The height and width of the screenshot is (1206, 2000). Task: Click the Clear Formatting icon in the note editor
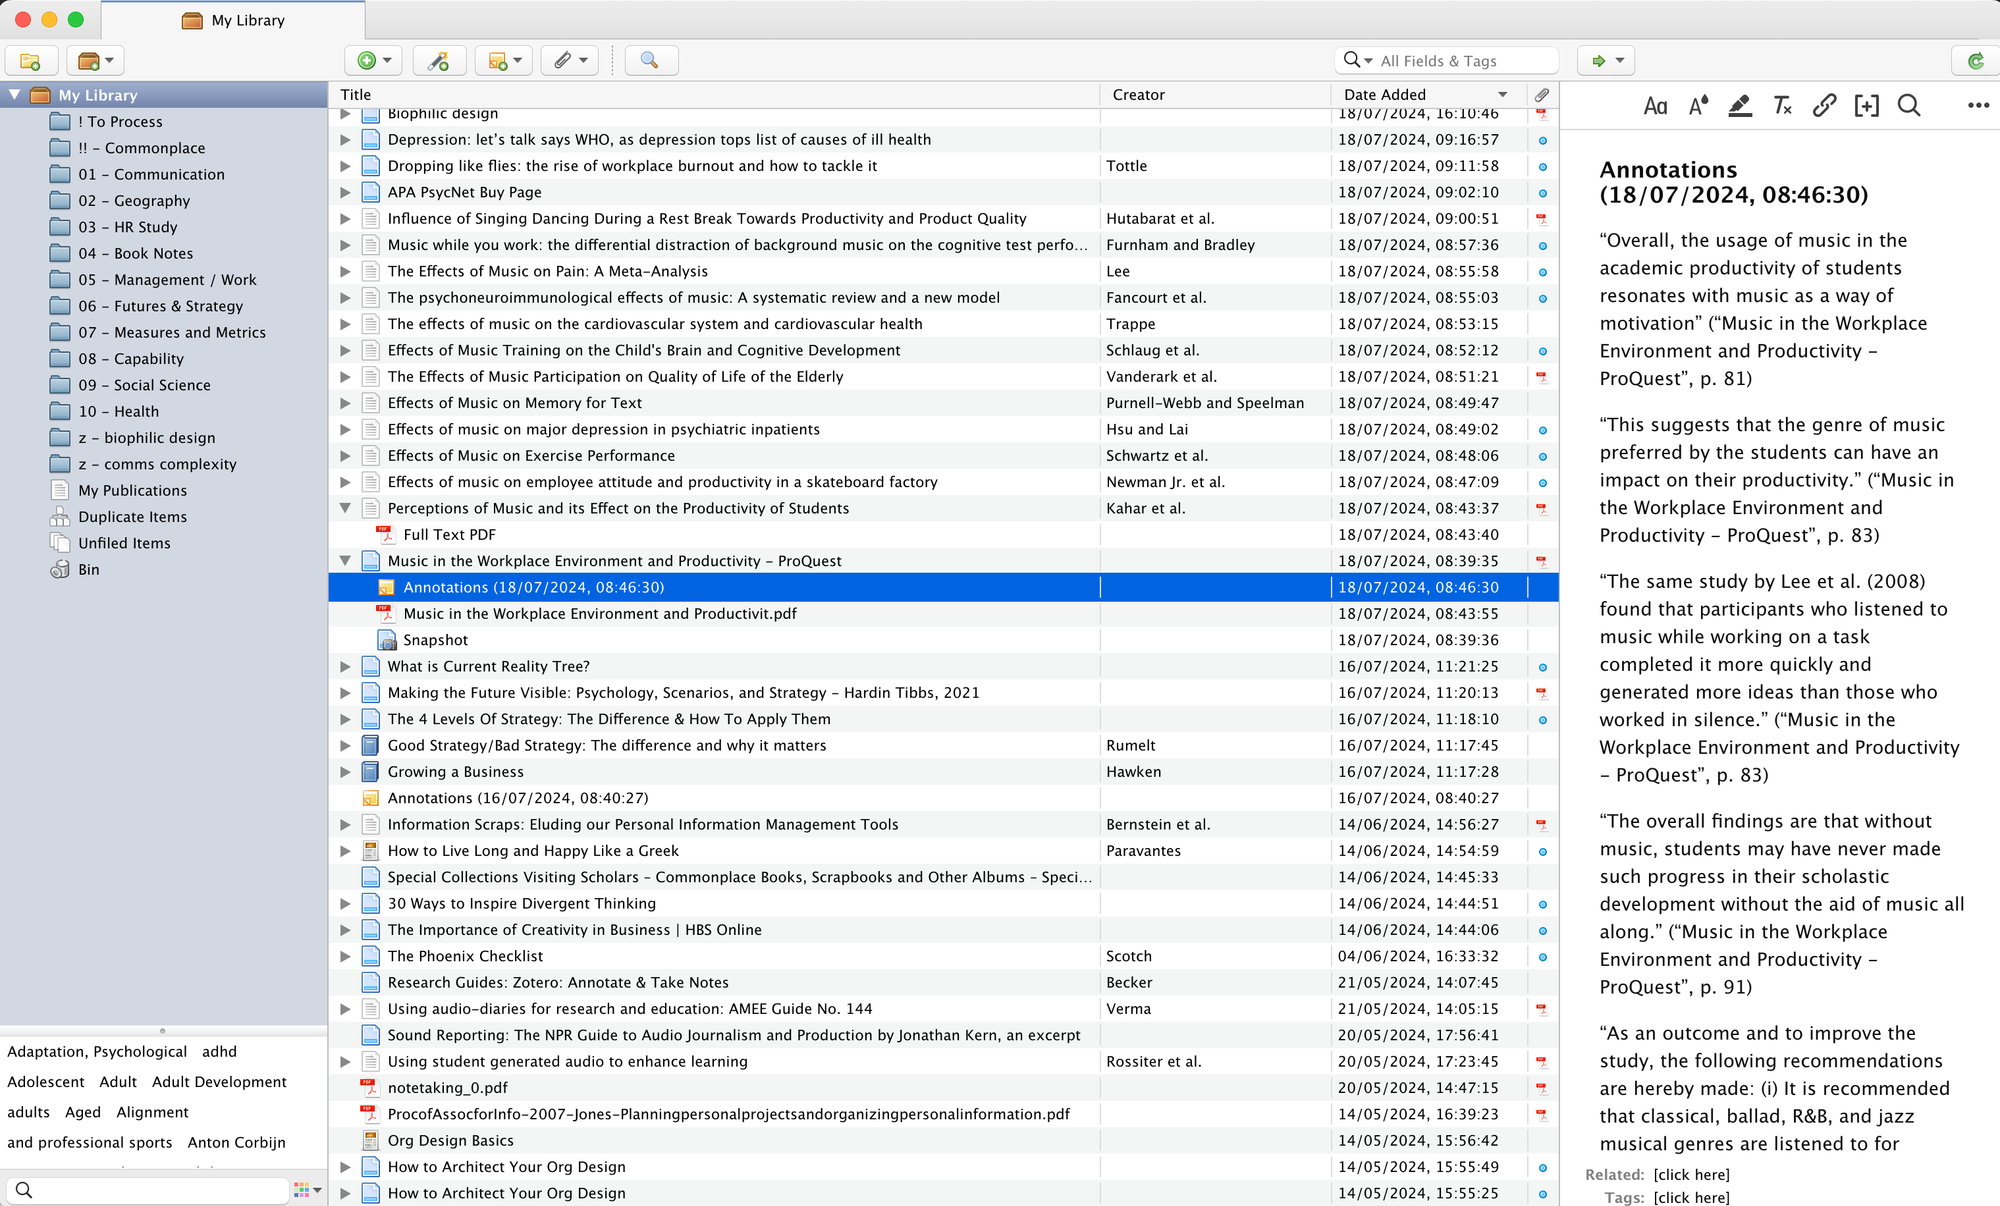pos(1782,105)
